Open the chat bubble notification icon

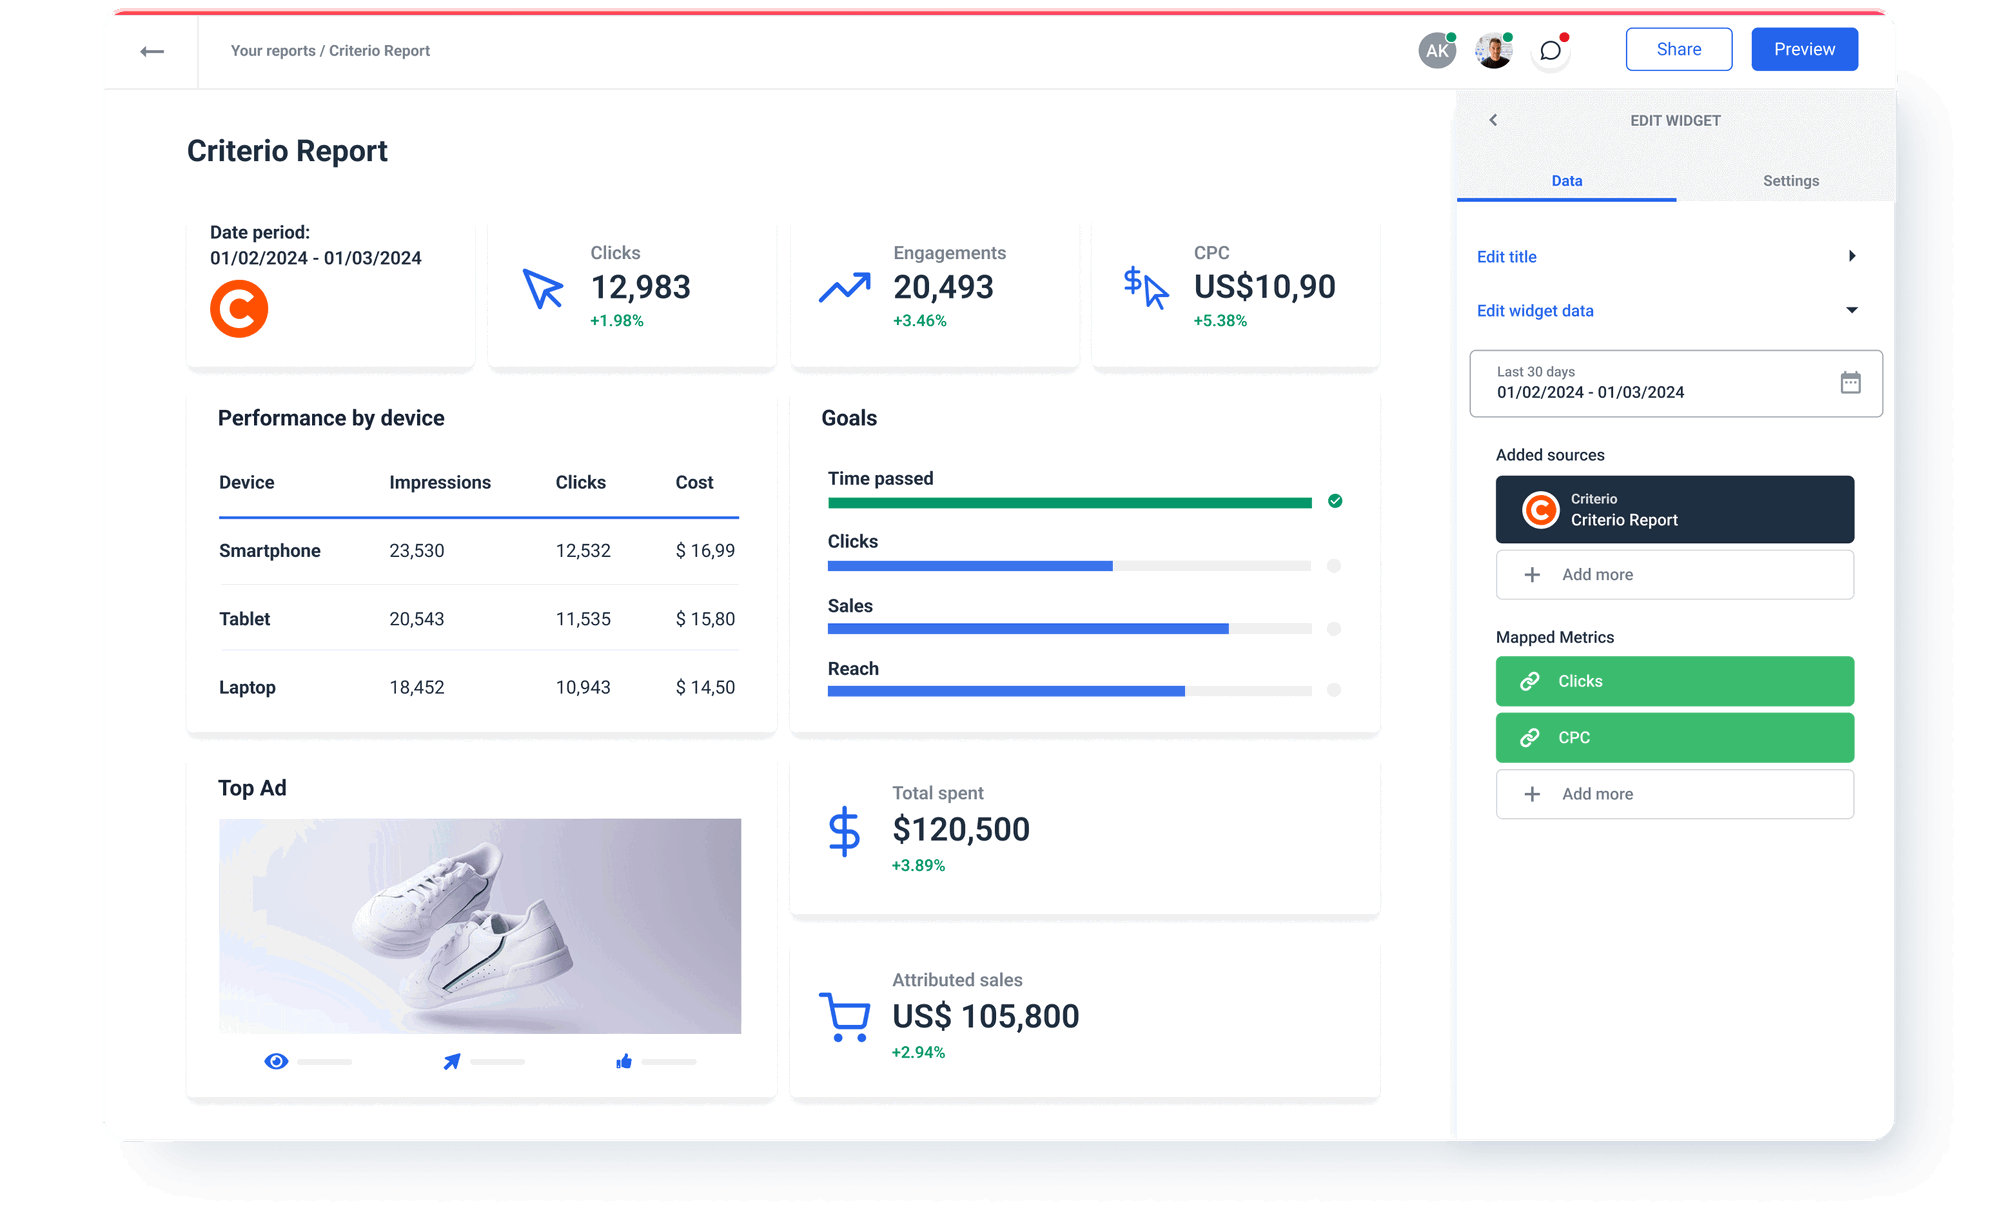(1550, 50)
